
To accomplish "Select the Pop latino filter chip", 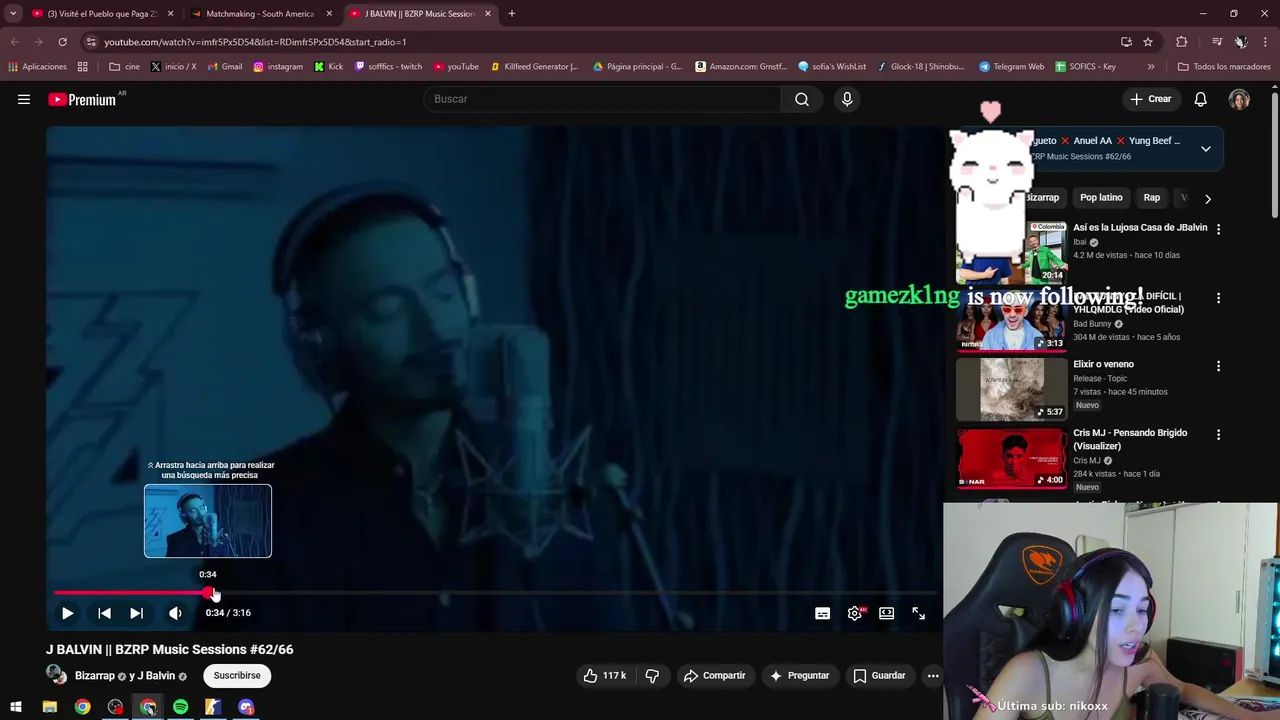I will [x=1101, y=198].
